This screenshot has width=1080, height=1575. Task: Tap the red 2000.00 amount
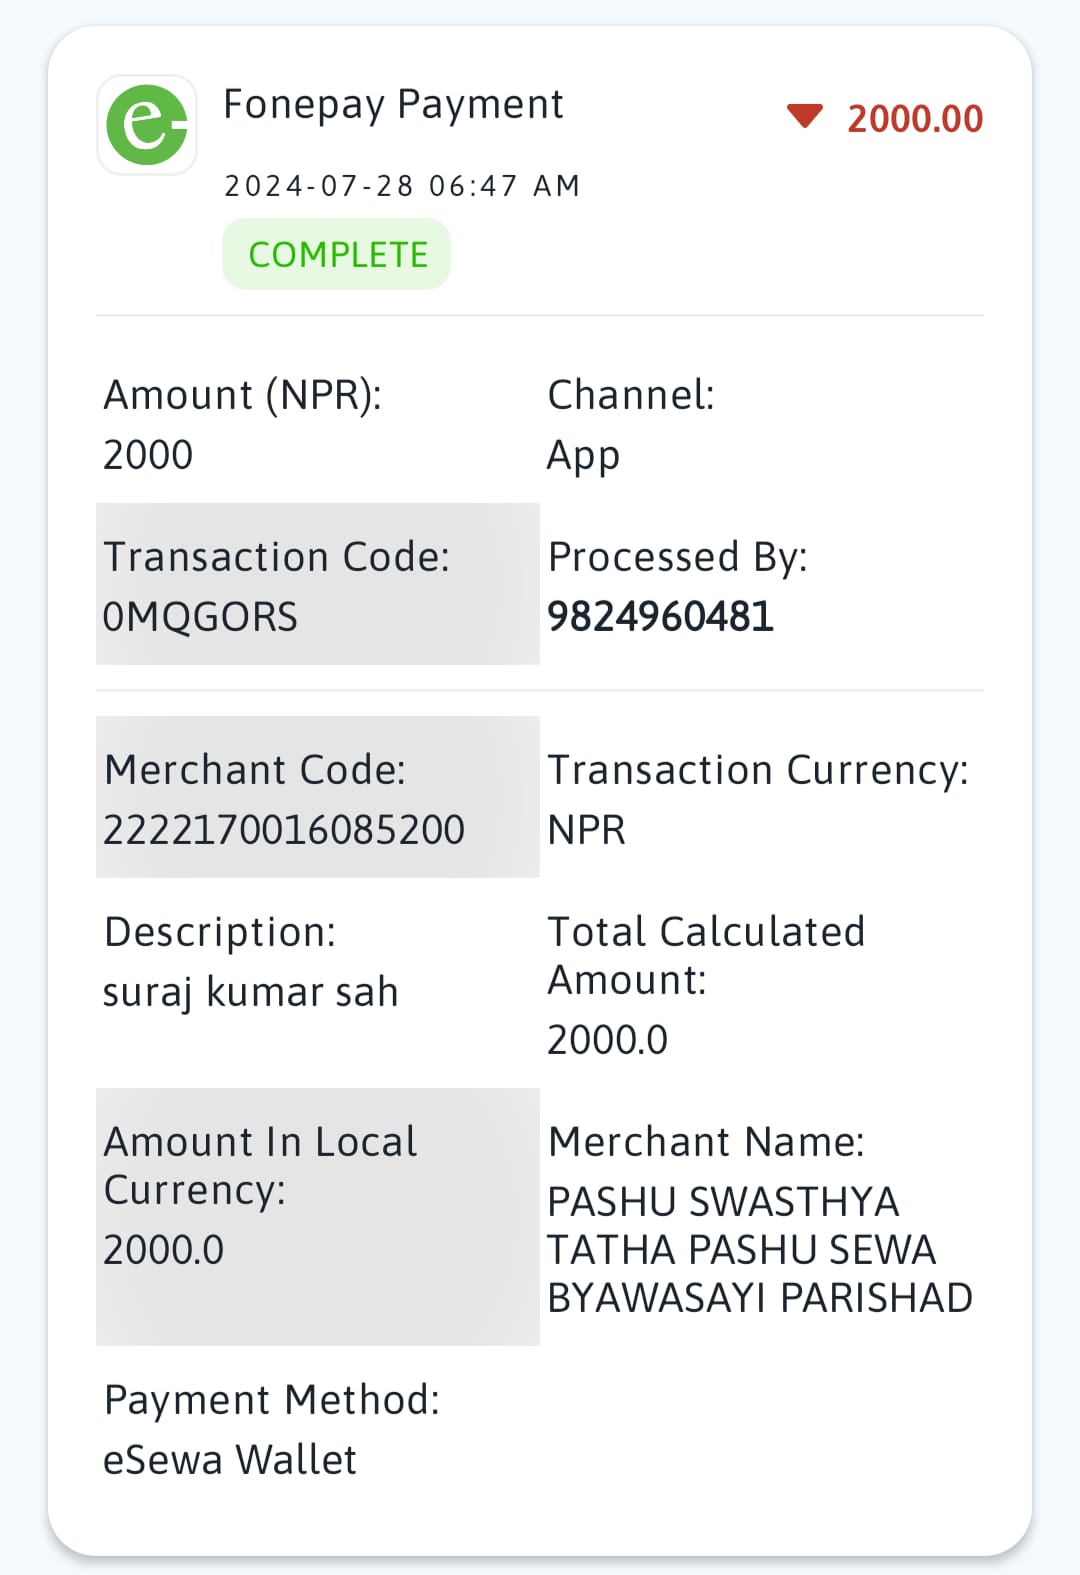[x=915, y=118]
